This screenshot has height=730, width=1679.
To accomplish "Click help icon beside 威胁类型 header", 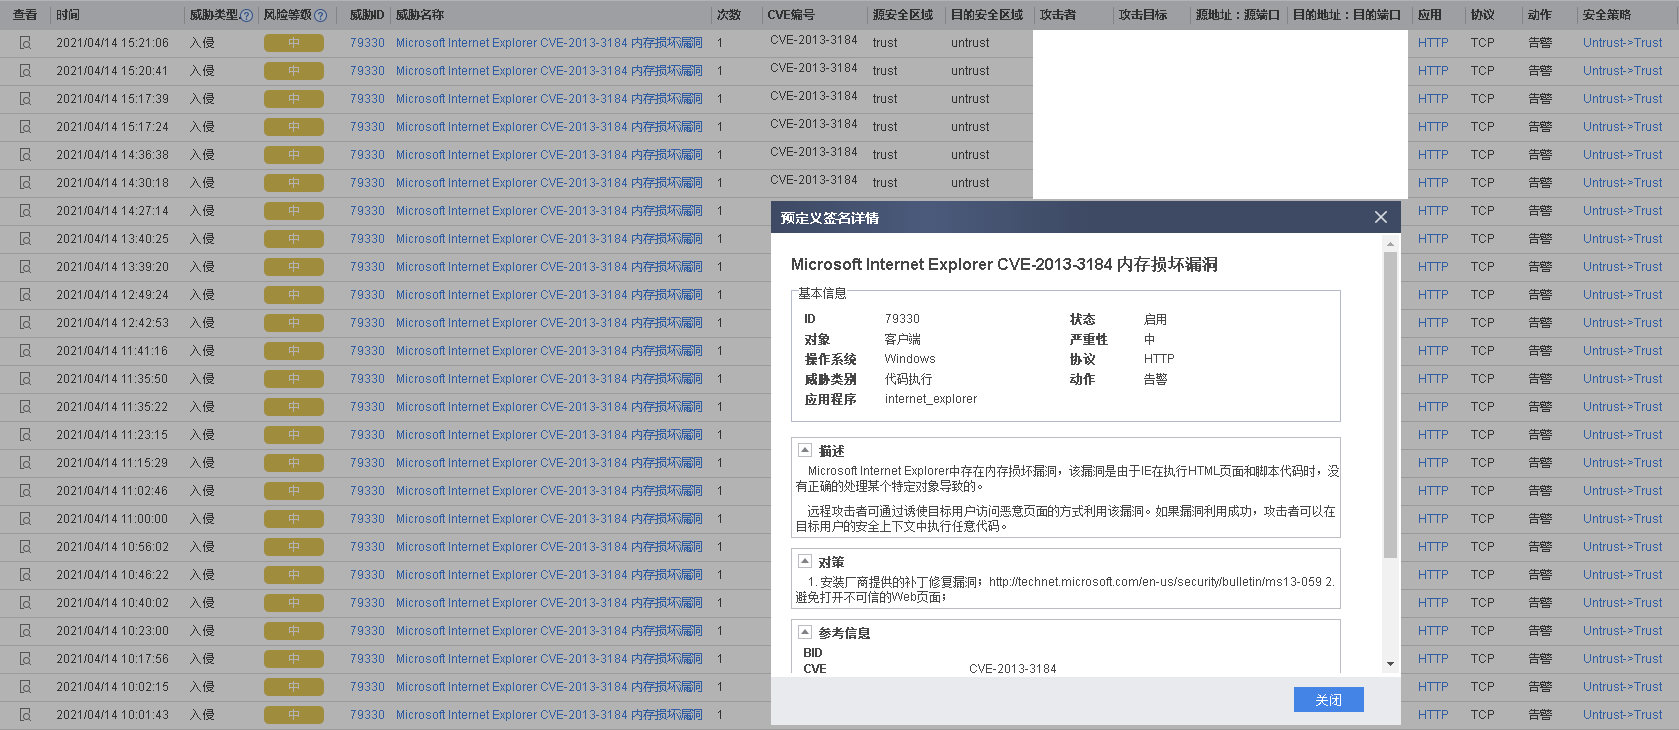I will [x=247, y=15].
